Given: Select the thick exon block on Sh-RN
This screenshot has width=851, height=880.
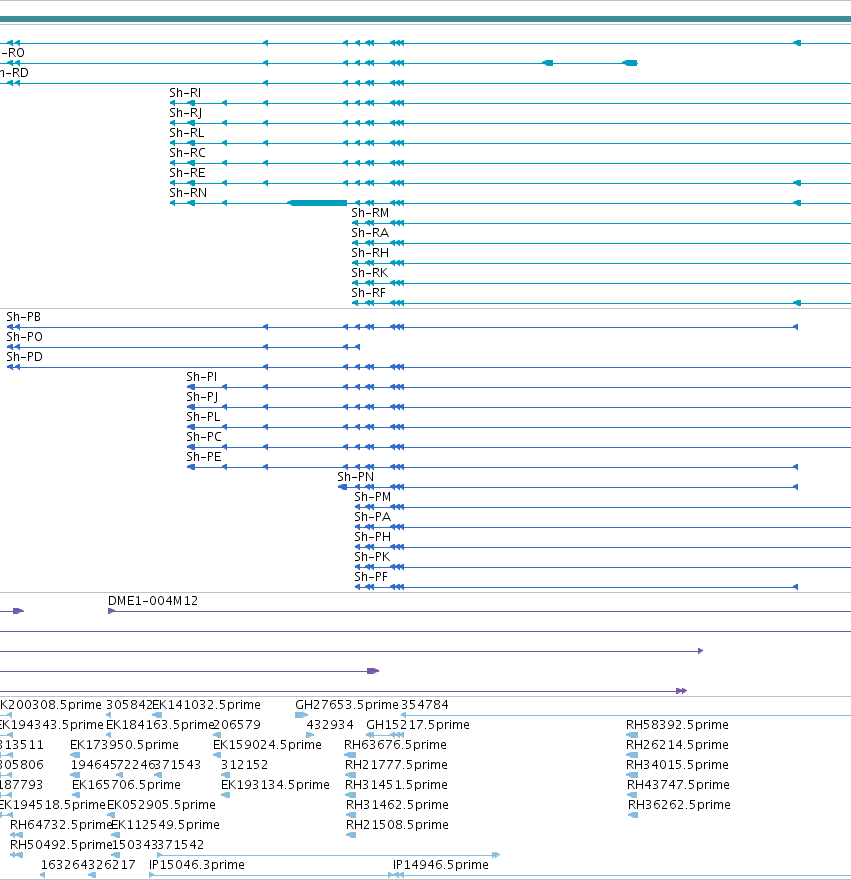Looking at the screenshot, I should point(318,203).
